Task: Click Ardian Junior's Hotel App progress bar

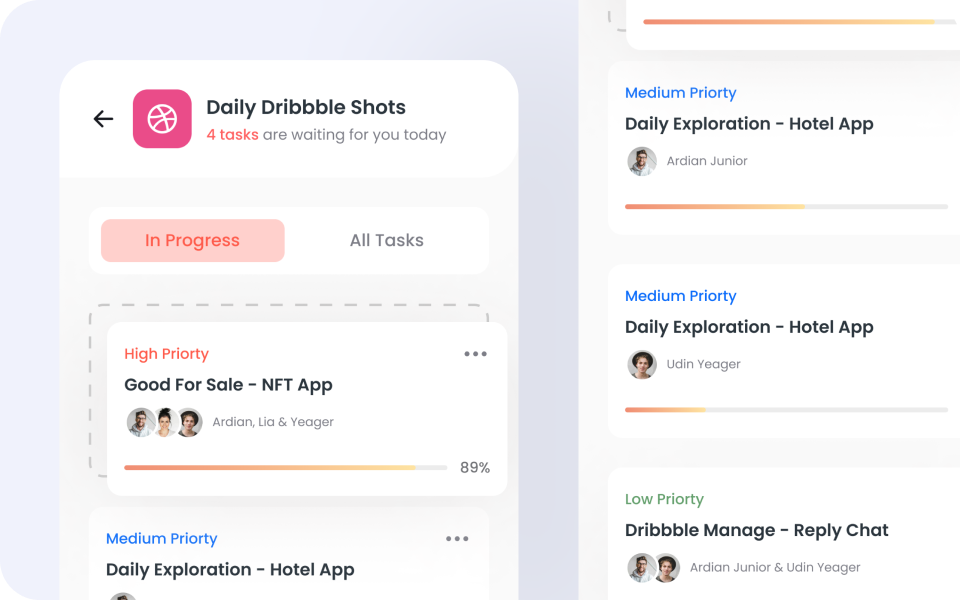Action: coord(786,207)
